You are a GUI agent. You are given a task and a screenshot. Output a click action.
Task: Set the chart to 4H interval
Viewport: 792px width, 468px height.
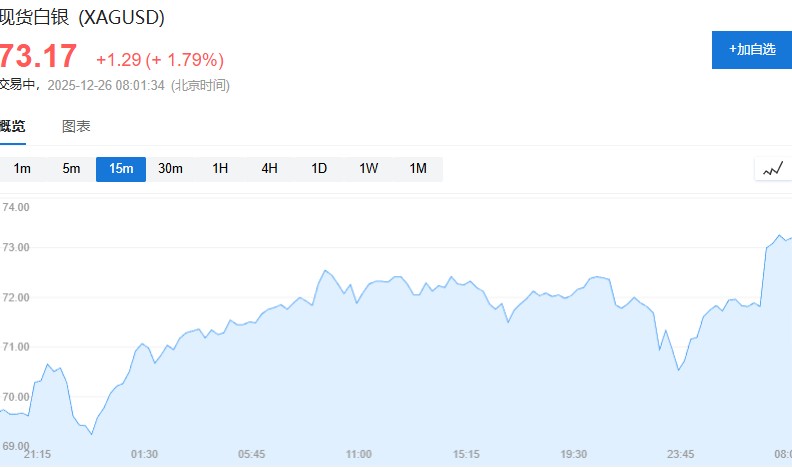pyautogui.click(x=269, y=169)
